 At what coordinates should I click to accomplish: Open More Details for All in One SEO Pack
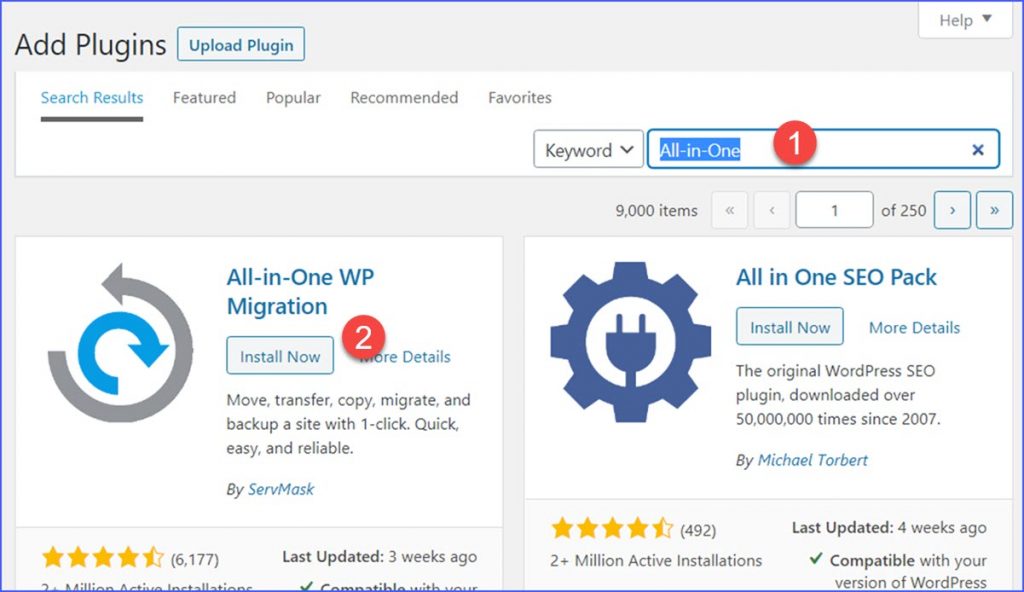tap(914, 327)
